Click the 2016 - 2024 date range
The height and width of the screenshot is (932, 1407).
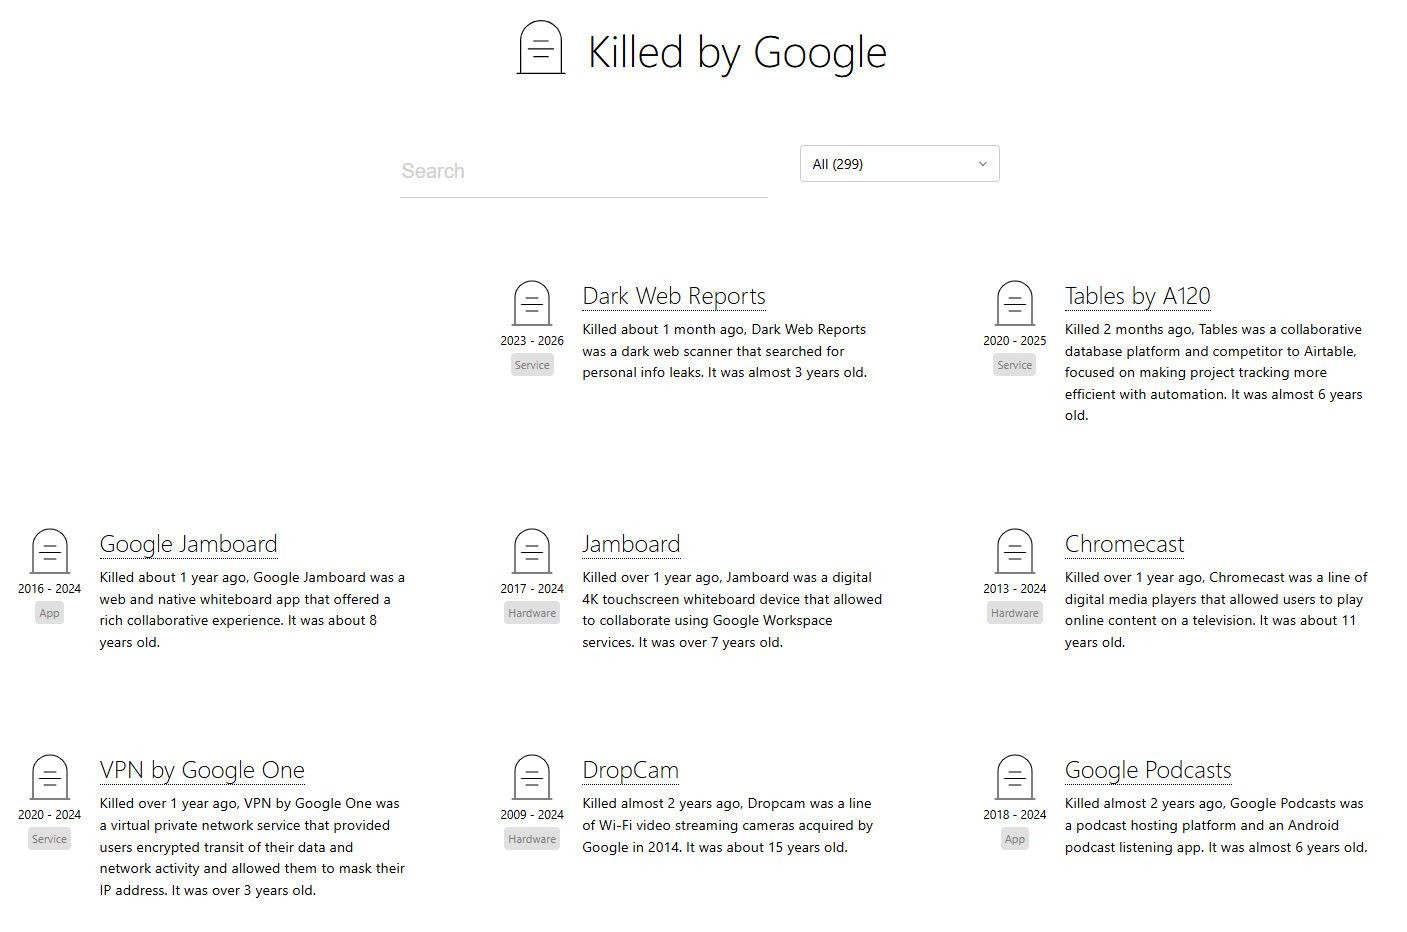[50, 589]
